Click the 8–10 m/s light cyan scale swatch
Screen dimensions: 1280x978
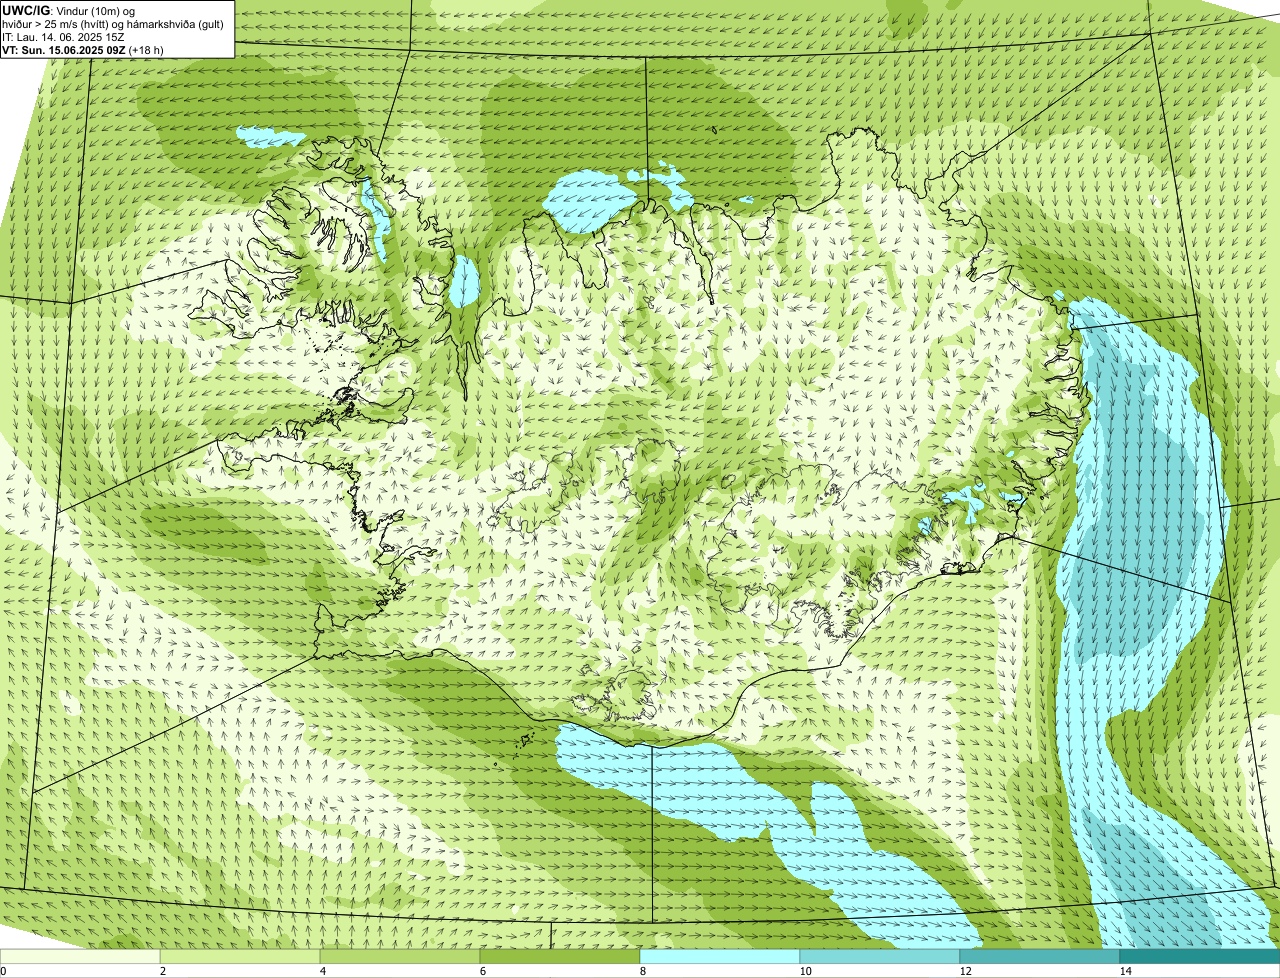pyautogui.click(x=720, y=957)
